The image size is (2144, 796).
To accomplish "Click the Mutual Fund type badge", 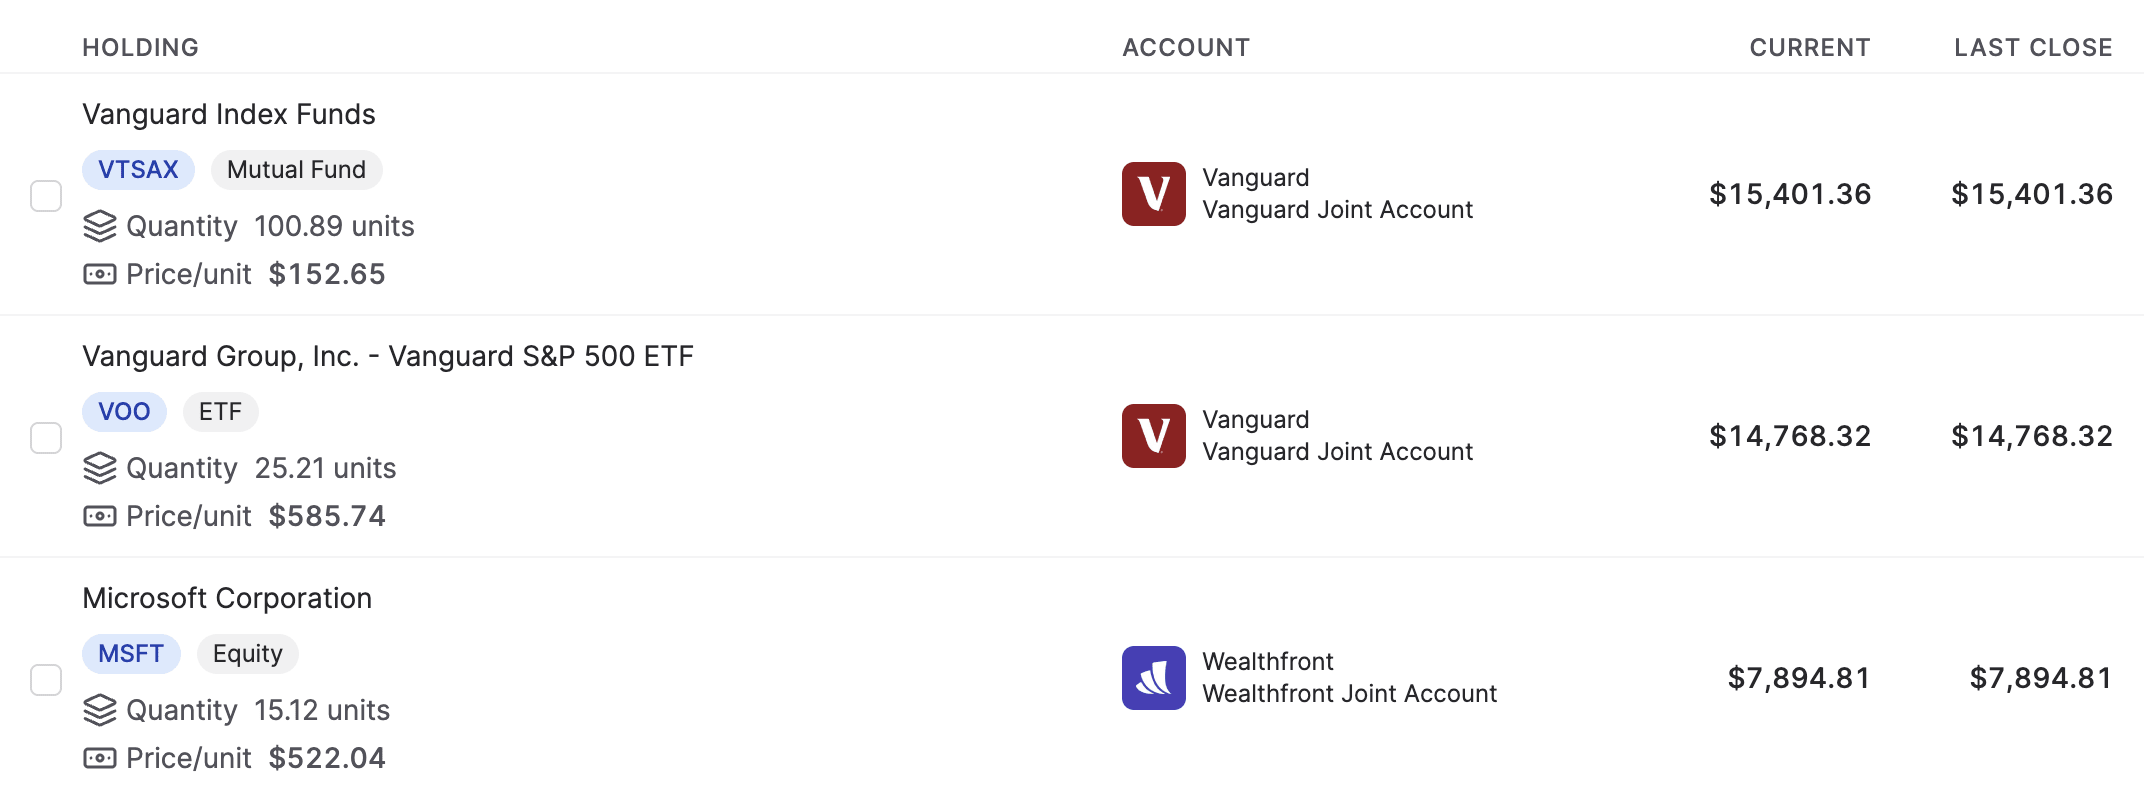I will [296, 169].
